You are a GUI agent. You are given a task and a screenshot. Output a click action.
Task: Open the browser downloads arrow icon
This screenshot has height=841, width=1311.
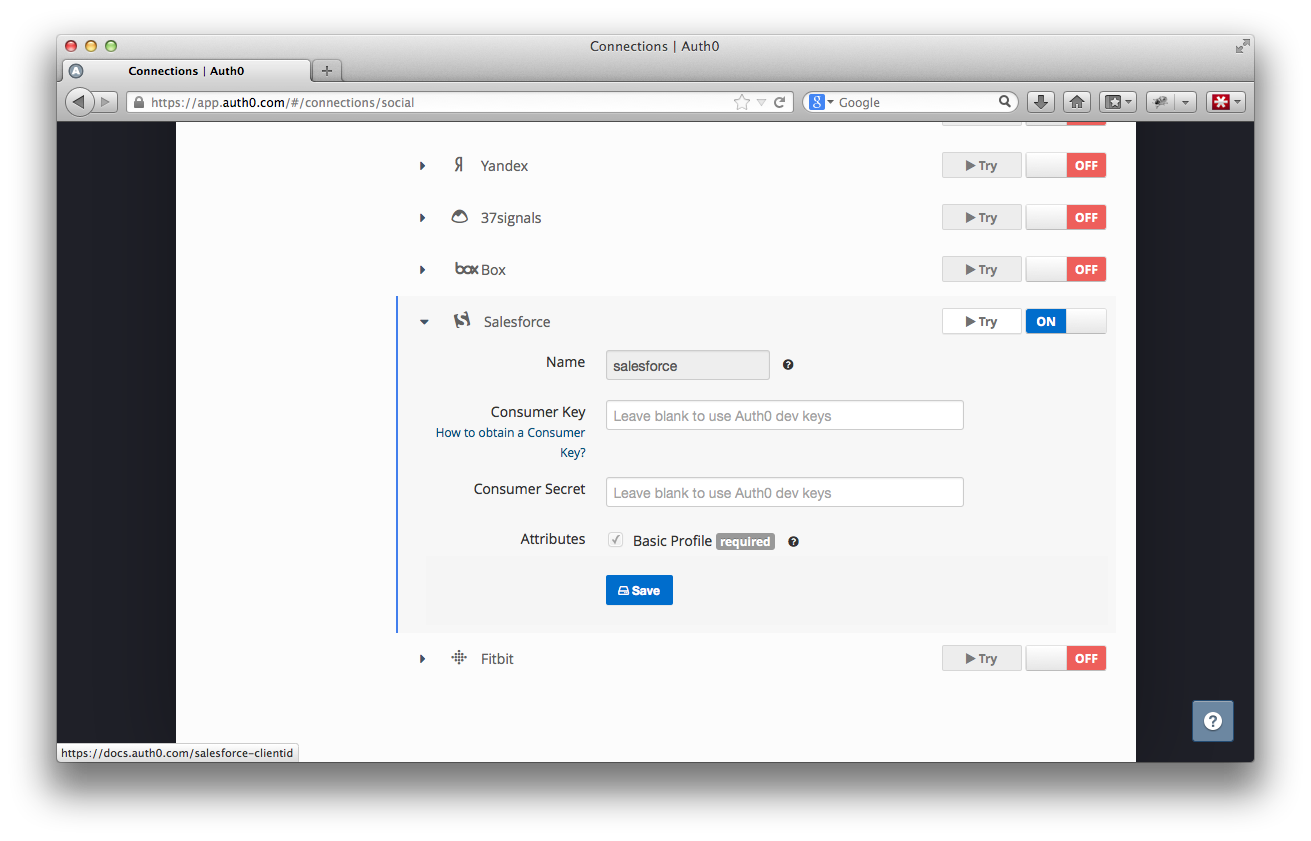[1041, 102]
